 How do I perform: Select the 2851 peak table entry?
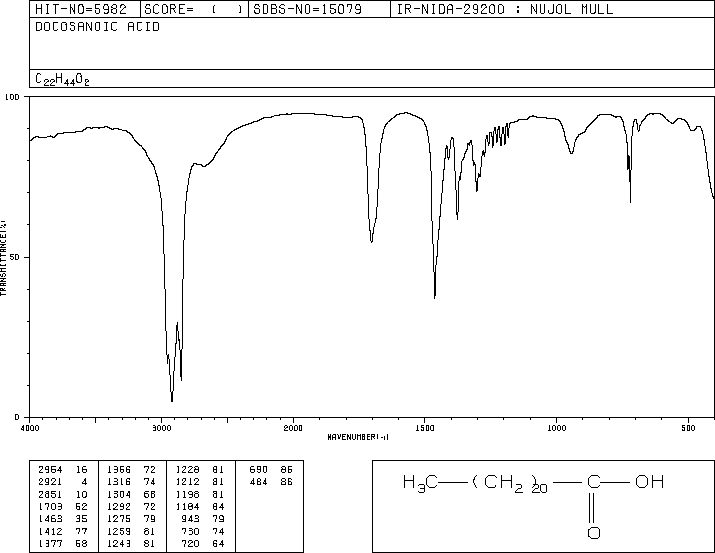pos(63,494)
